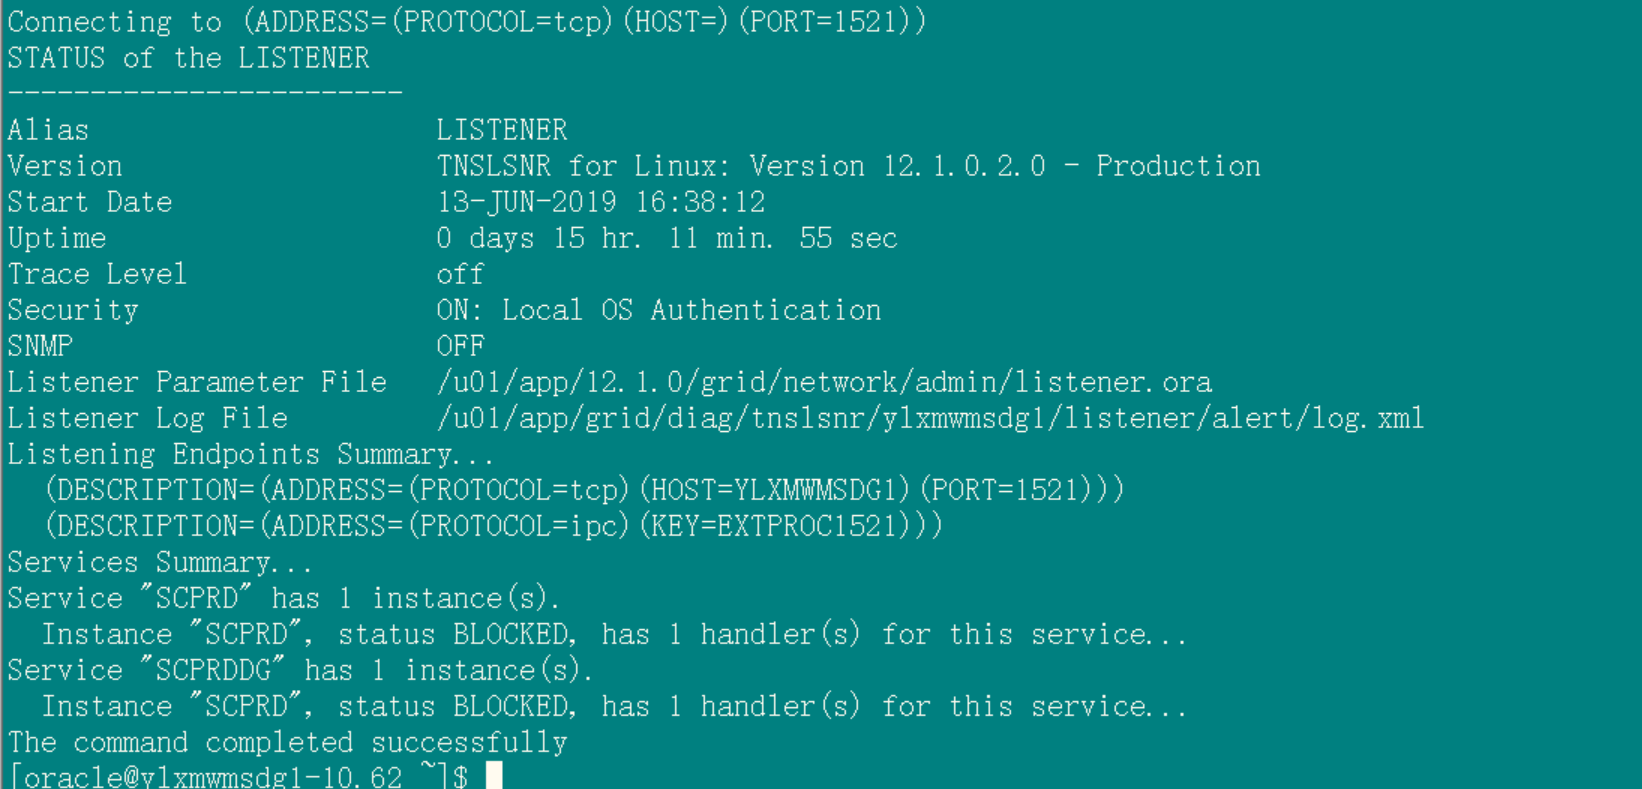Click the oracle@ylxmwmsdg1 shell prompt text
The height and width of the screenshot is (789, 1642).
(238, 776)
